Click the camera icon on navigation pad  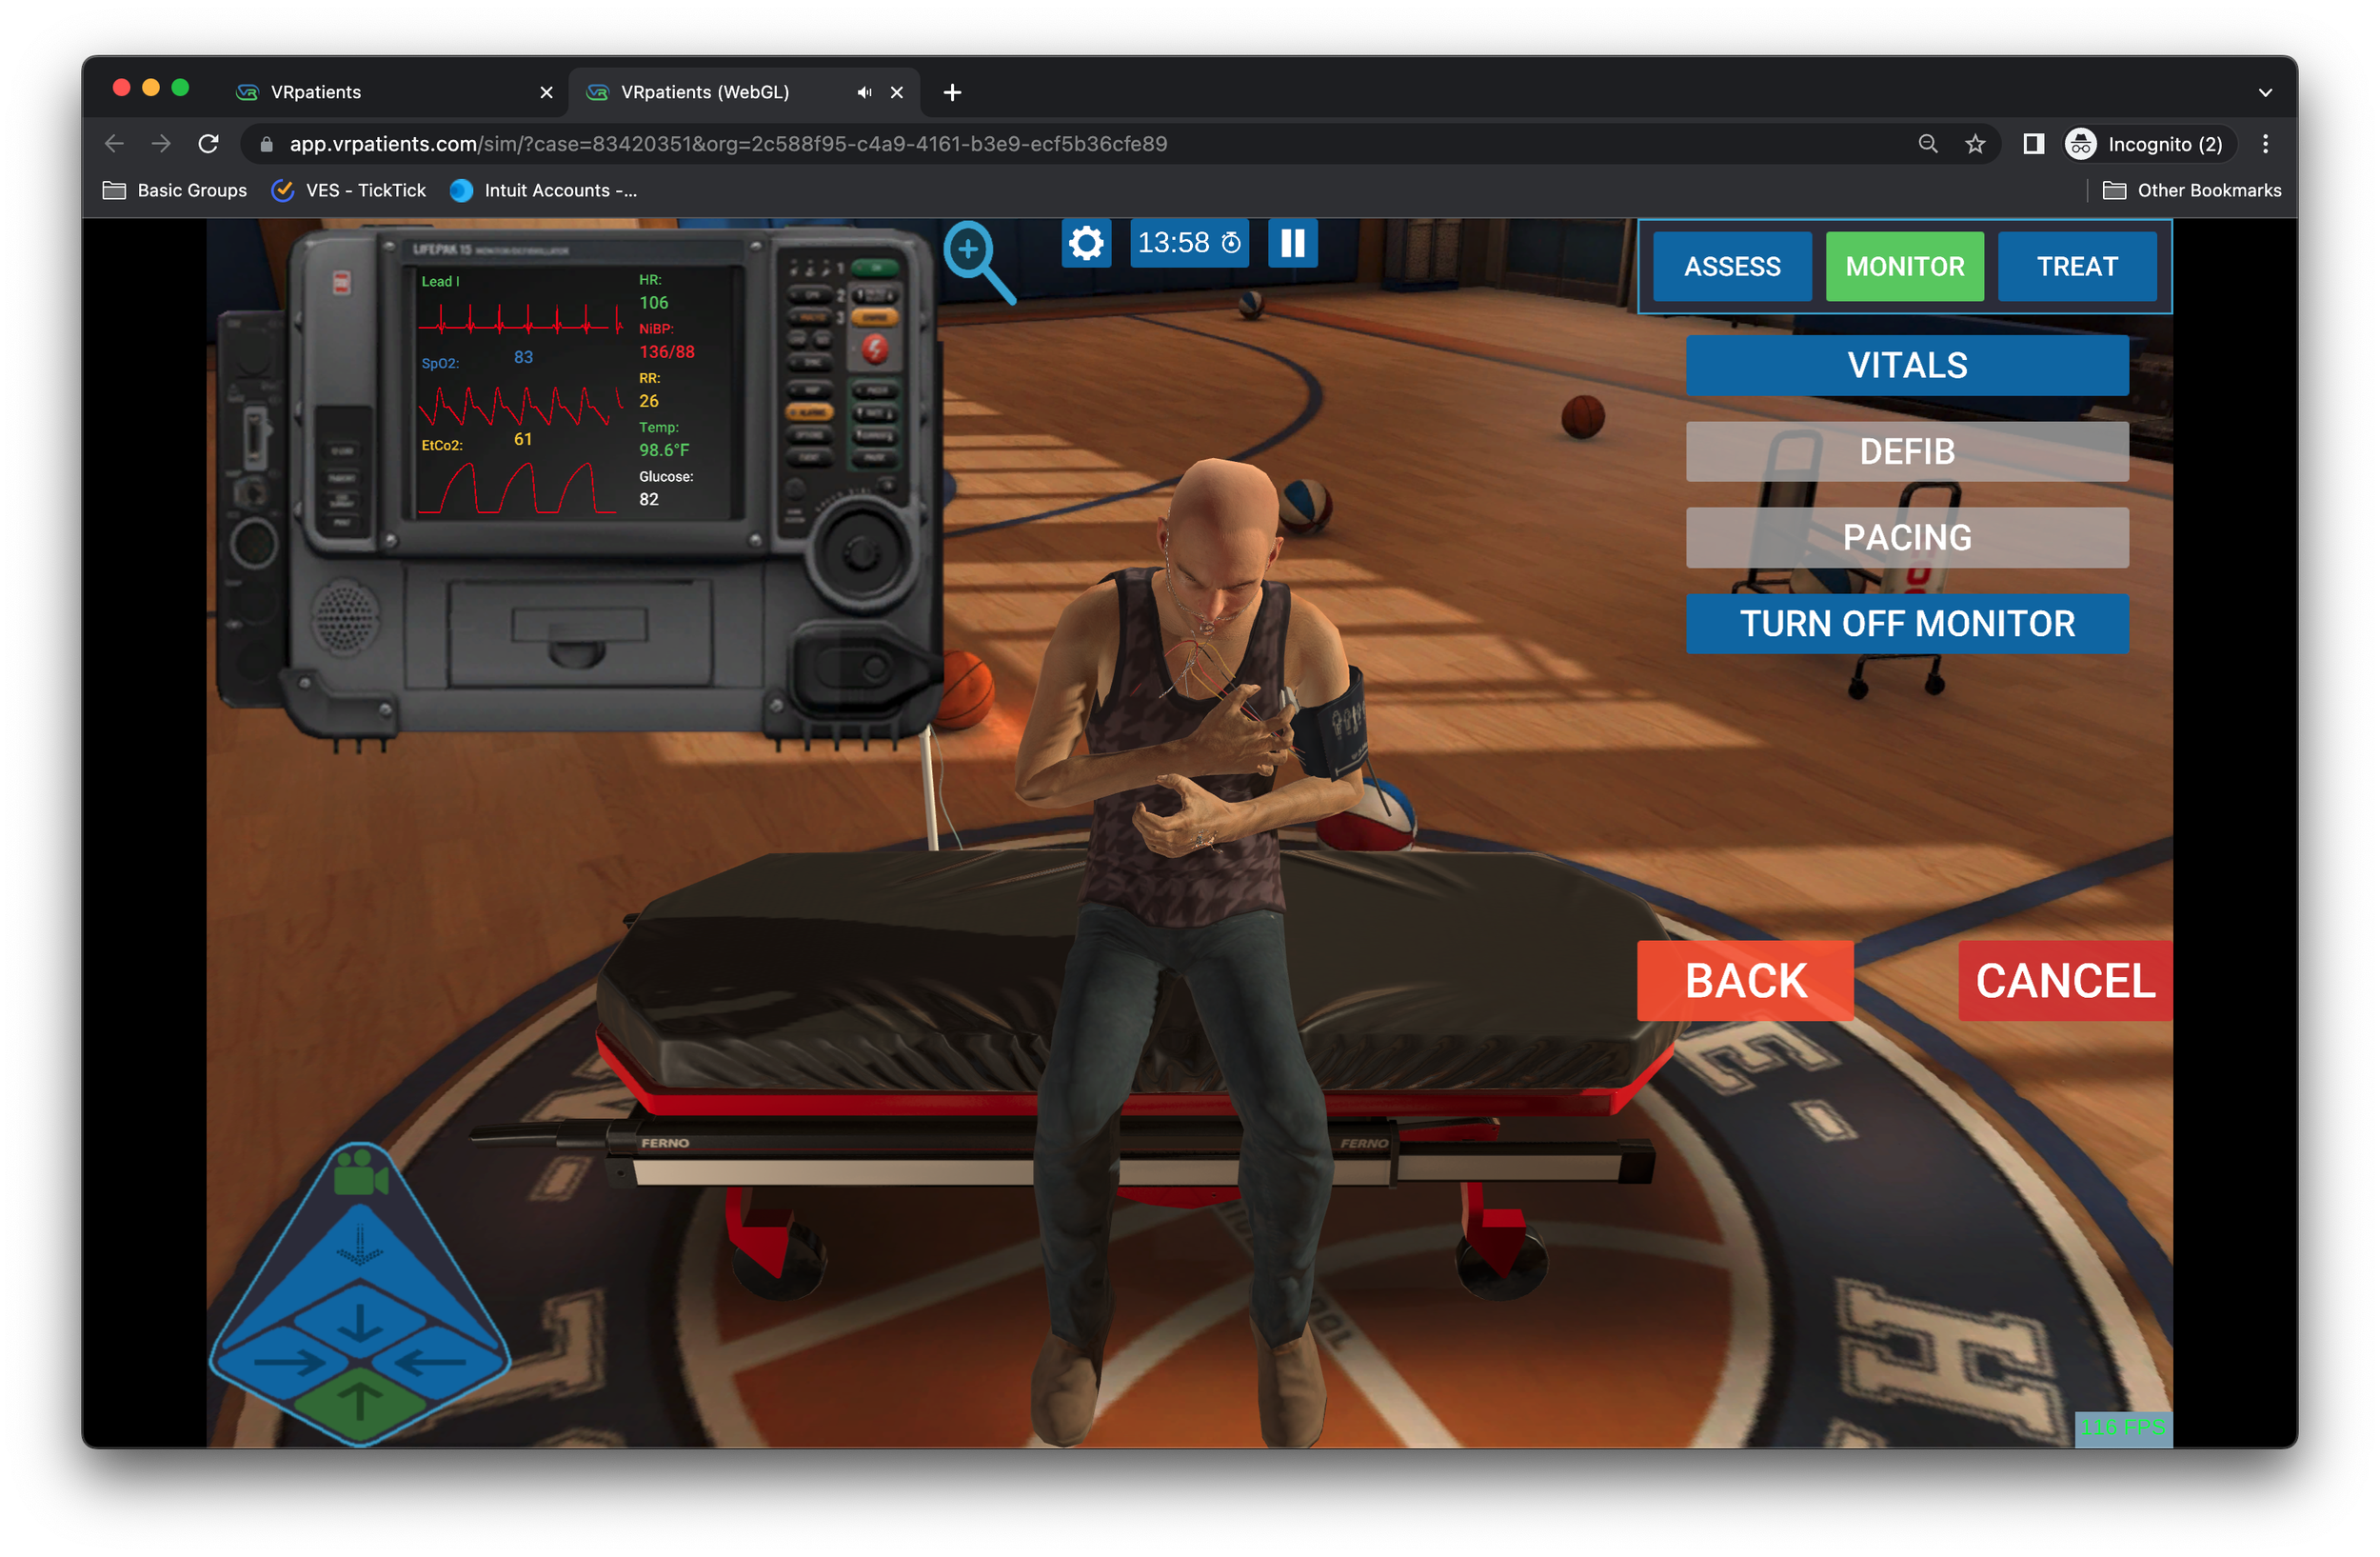[x=359, y=1175]
